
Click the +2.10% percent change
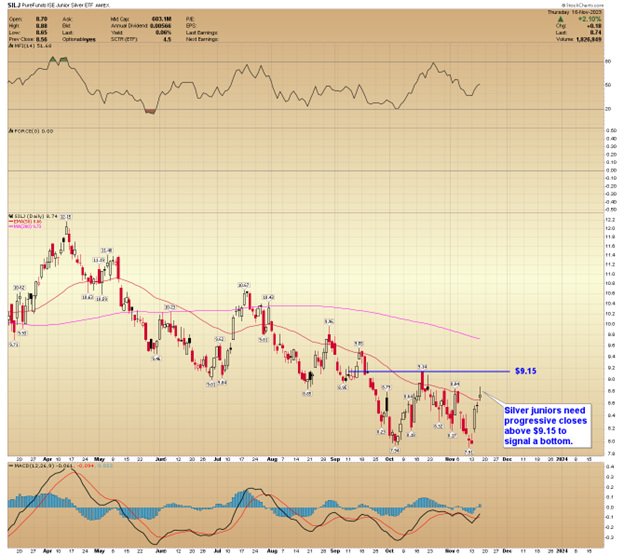click(590, 19)
